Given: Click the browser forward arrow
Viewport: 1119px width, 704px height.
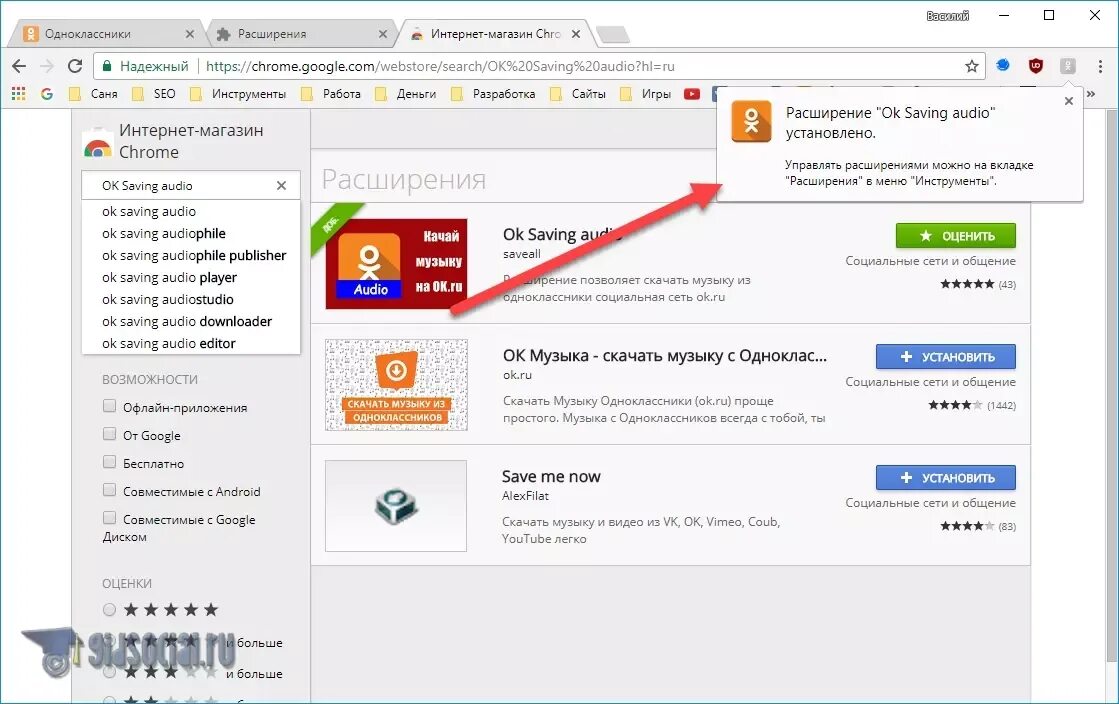Looking at the screenshot, I should click(x=47, y=66).
